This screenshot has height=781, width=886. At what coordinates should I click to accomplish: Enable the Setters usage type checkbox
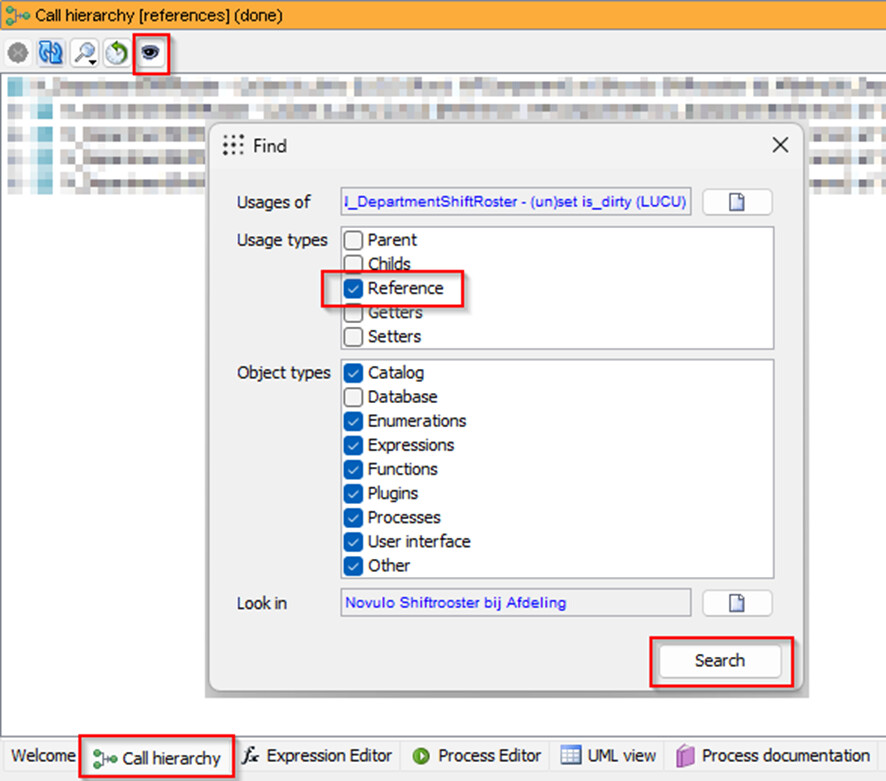click(353, 336)
